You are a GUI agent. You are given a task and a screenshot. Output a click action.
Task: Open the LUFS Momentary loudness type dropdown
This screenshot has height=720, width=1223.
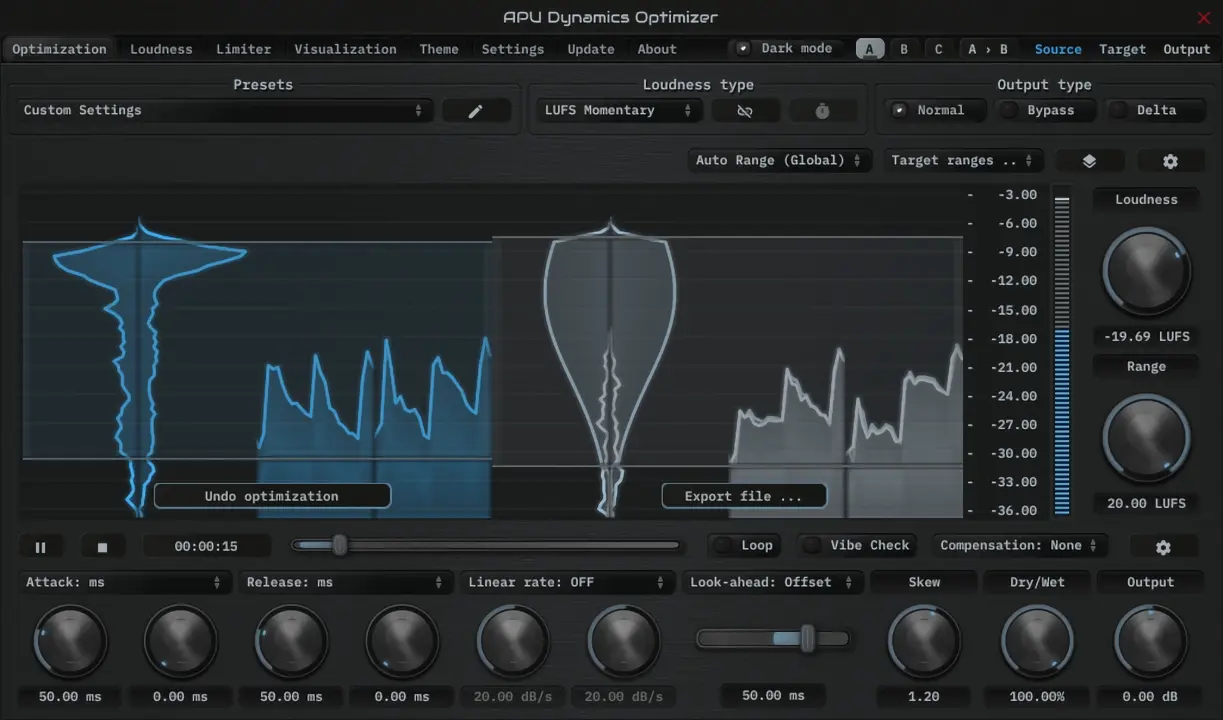[618, 111]
